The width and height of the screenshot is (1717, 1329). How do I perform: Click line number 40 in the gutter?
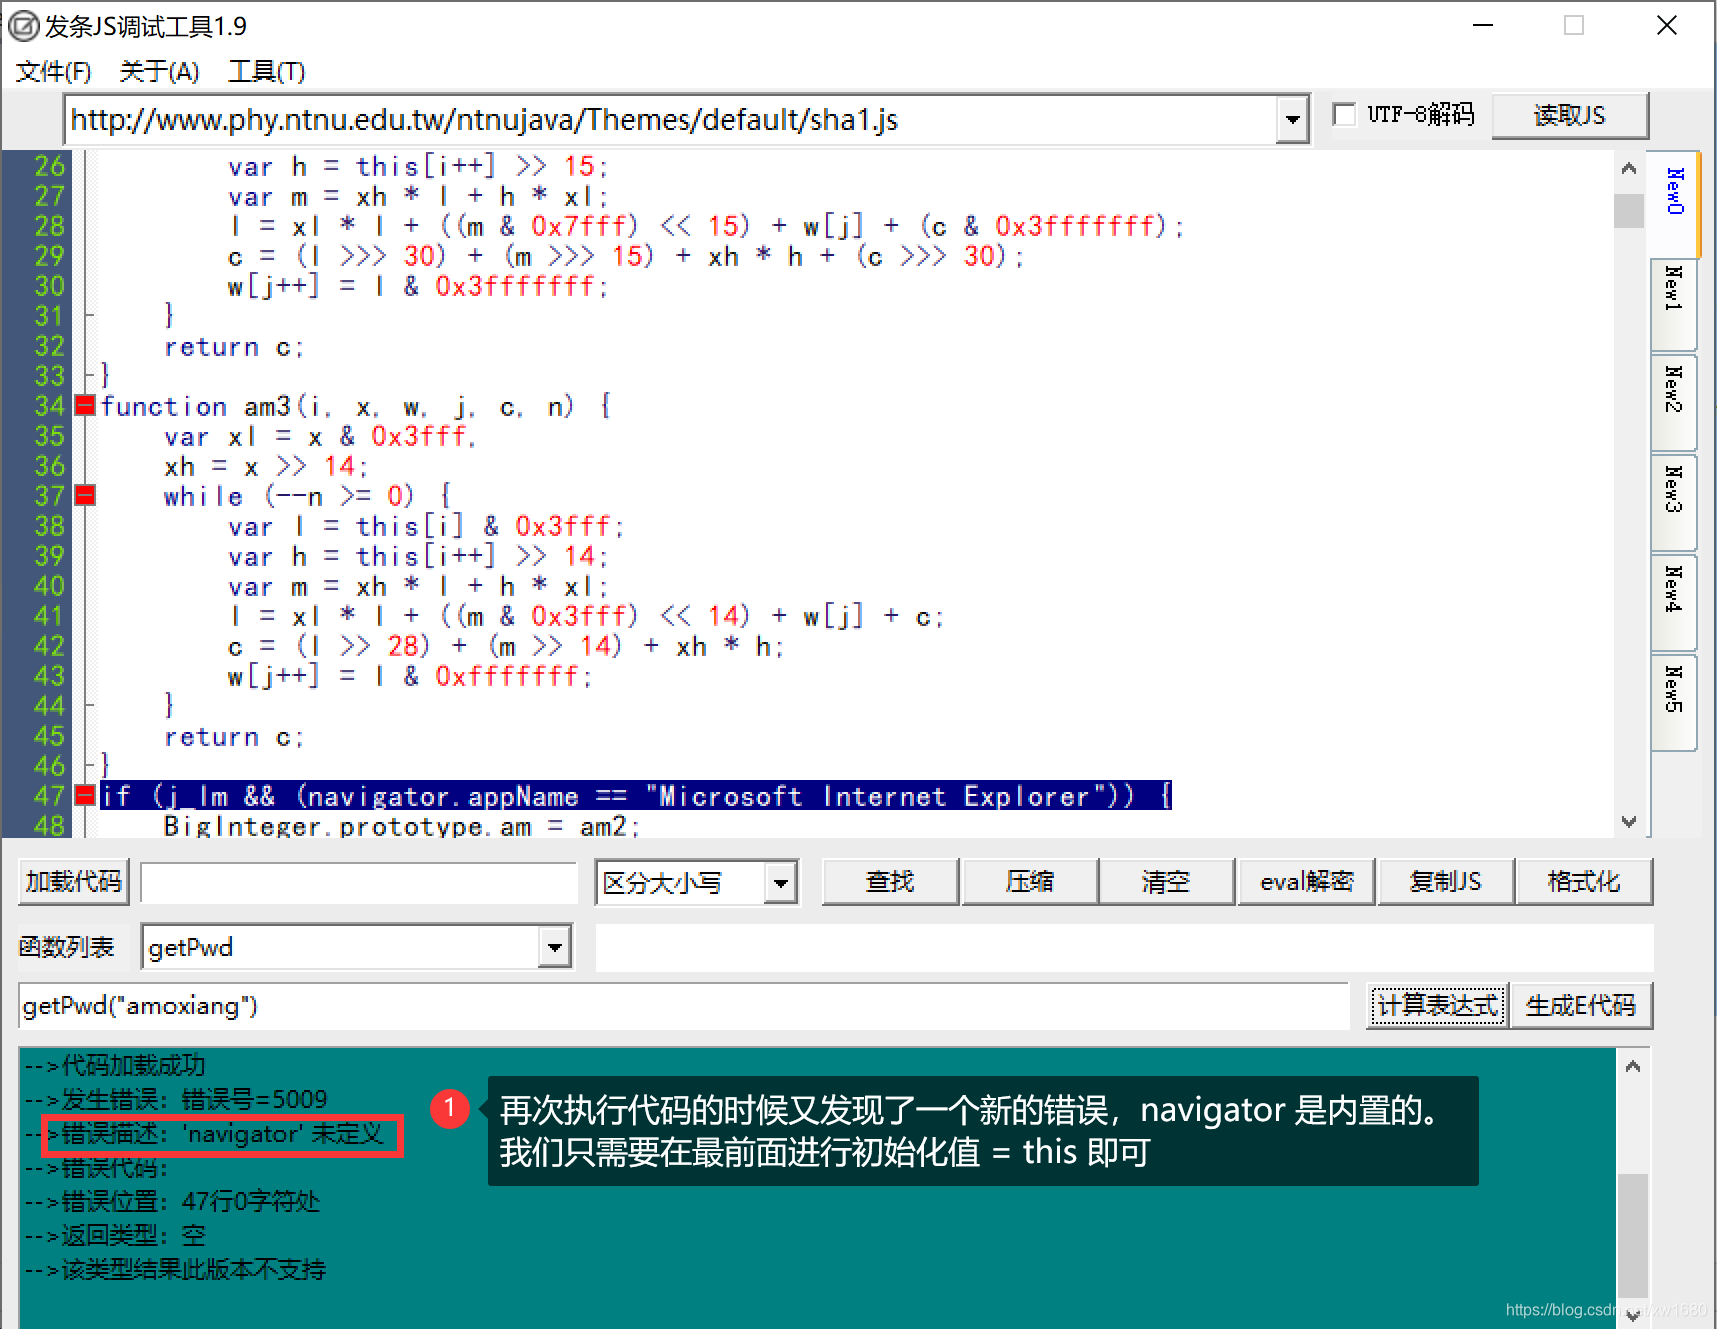(49, 586)
